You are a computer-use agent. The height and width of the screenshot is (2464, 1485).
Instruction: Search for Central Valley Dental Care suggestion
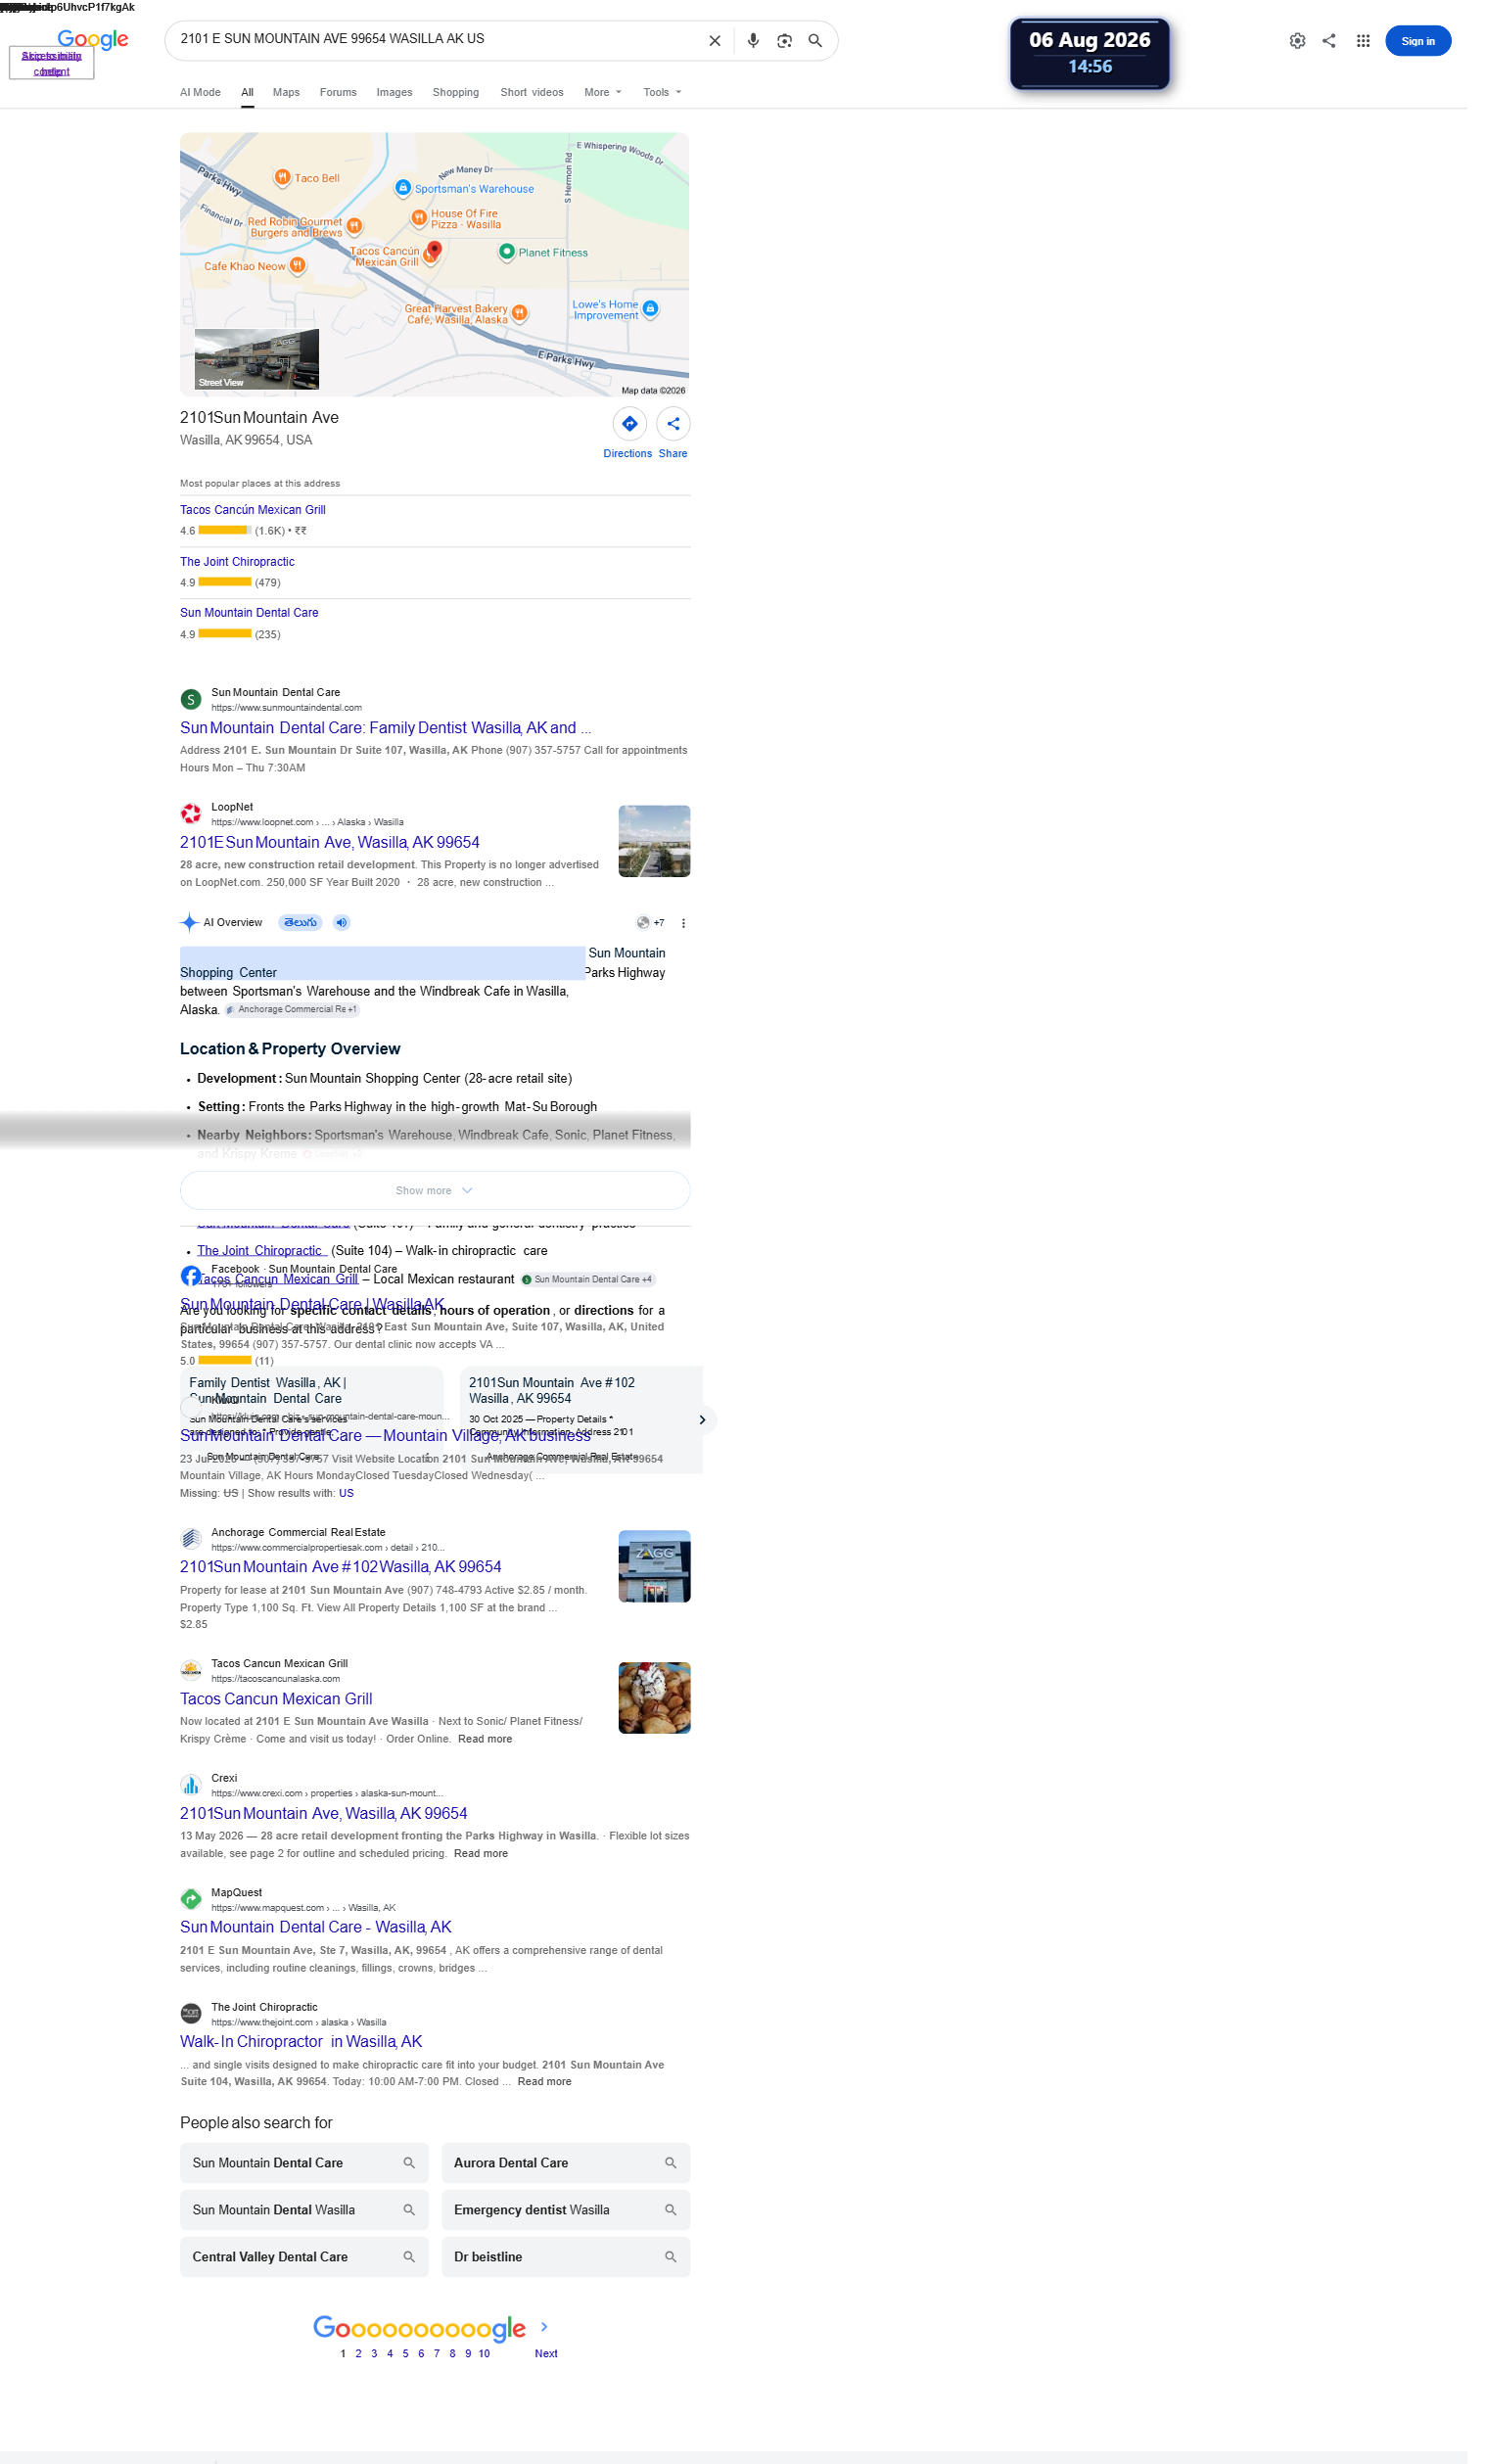(304, 2257)
